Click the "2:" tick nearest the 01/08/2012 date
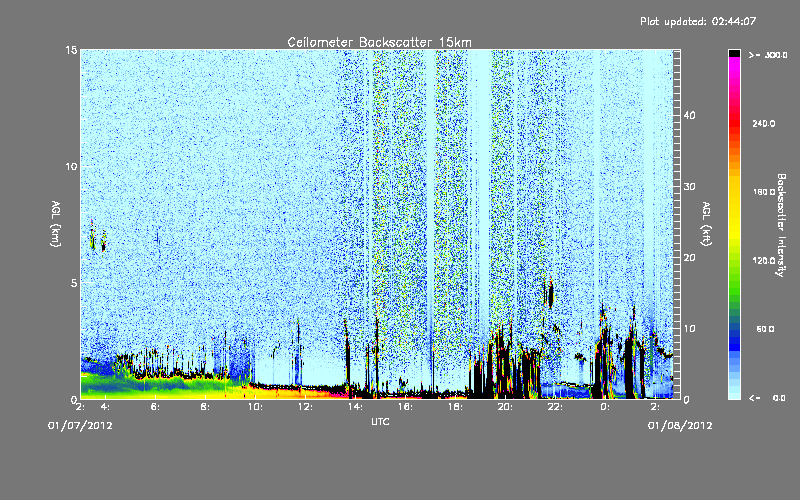Viewport: 800px width, 500px height. (x=655, y=407)
